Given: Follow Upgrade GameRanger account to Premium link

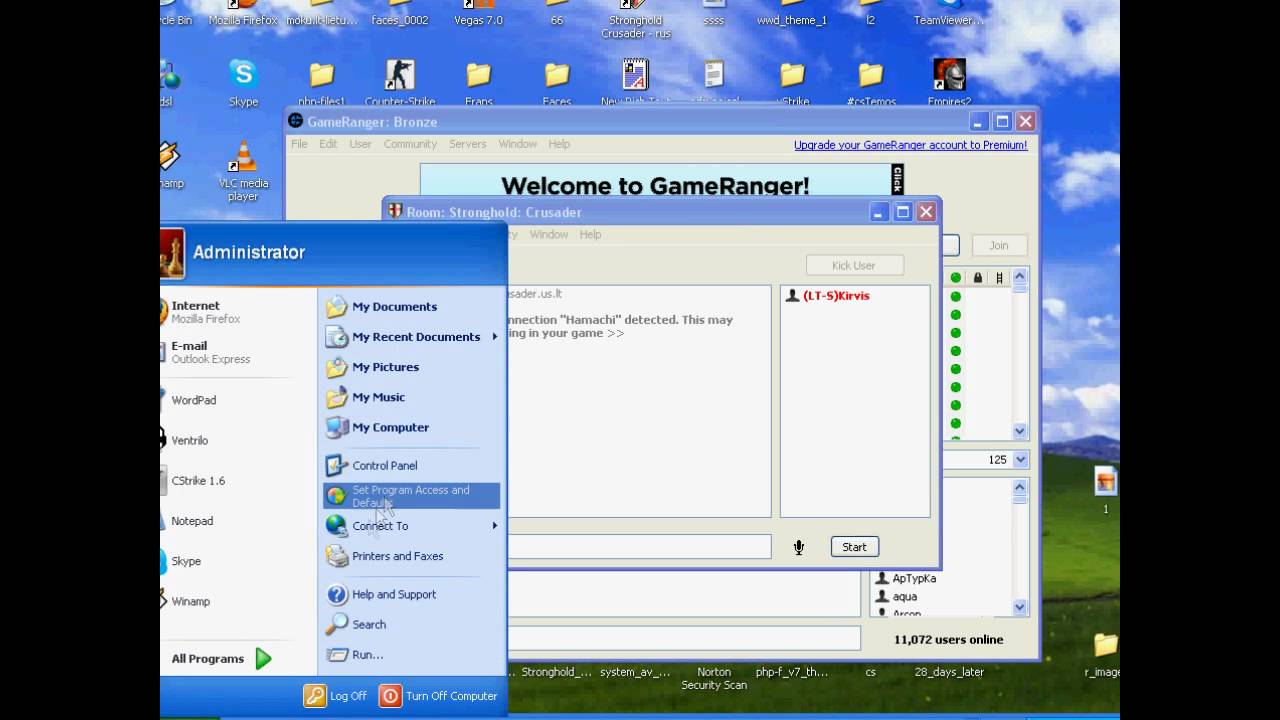Looking at the screenshot, I should (x=910, y=145).
